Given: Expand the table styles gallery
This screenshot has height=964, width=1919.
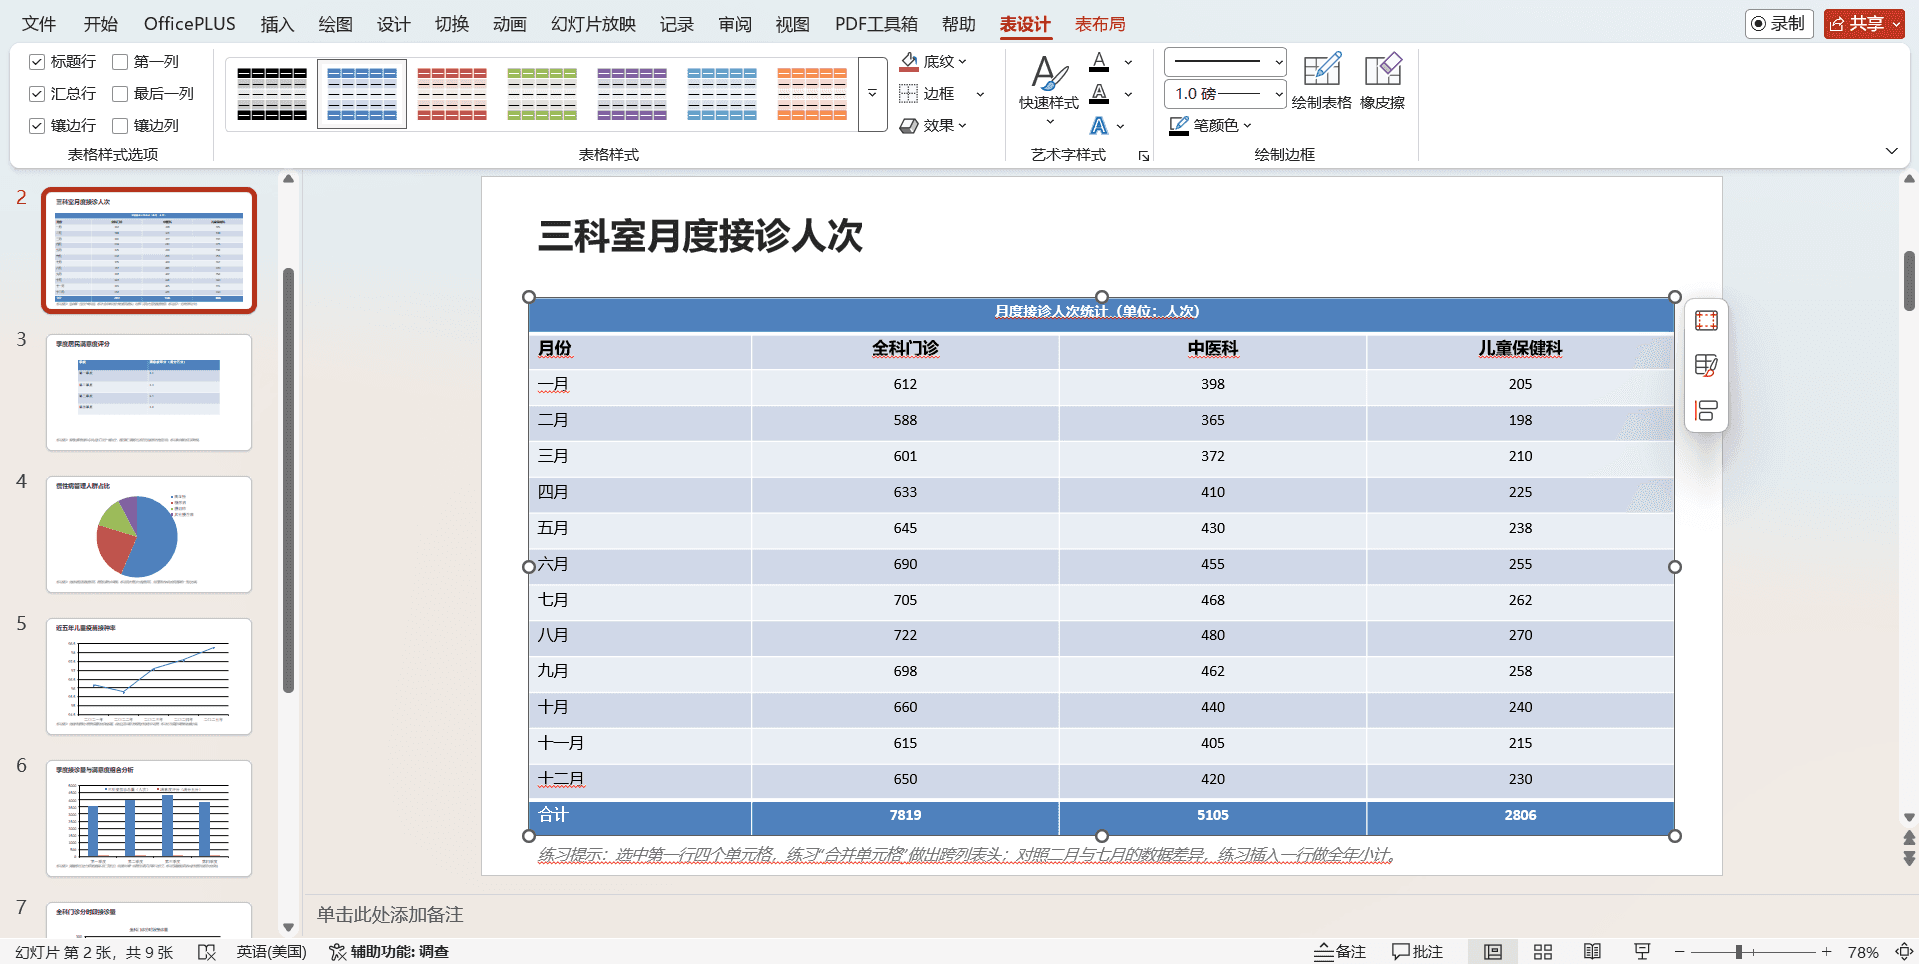Looking at the screenshot, I should coord(872,94).
